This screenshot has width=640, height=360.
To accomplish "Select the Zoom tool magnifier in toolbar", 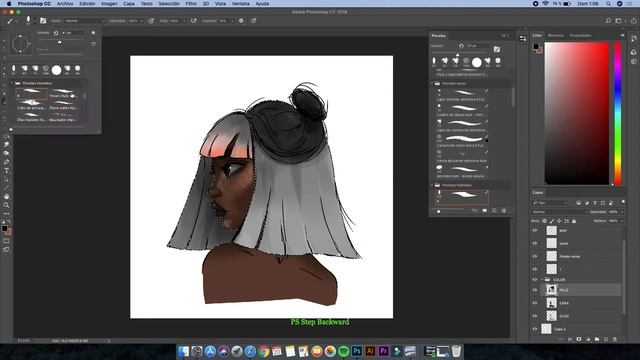I will click(x=7, y=205).
